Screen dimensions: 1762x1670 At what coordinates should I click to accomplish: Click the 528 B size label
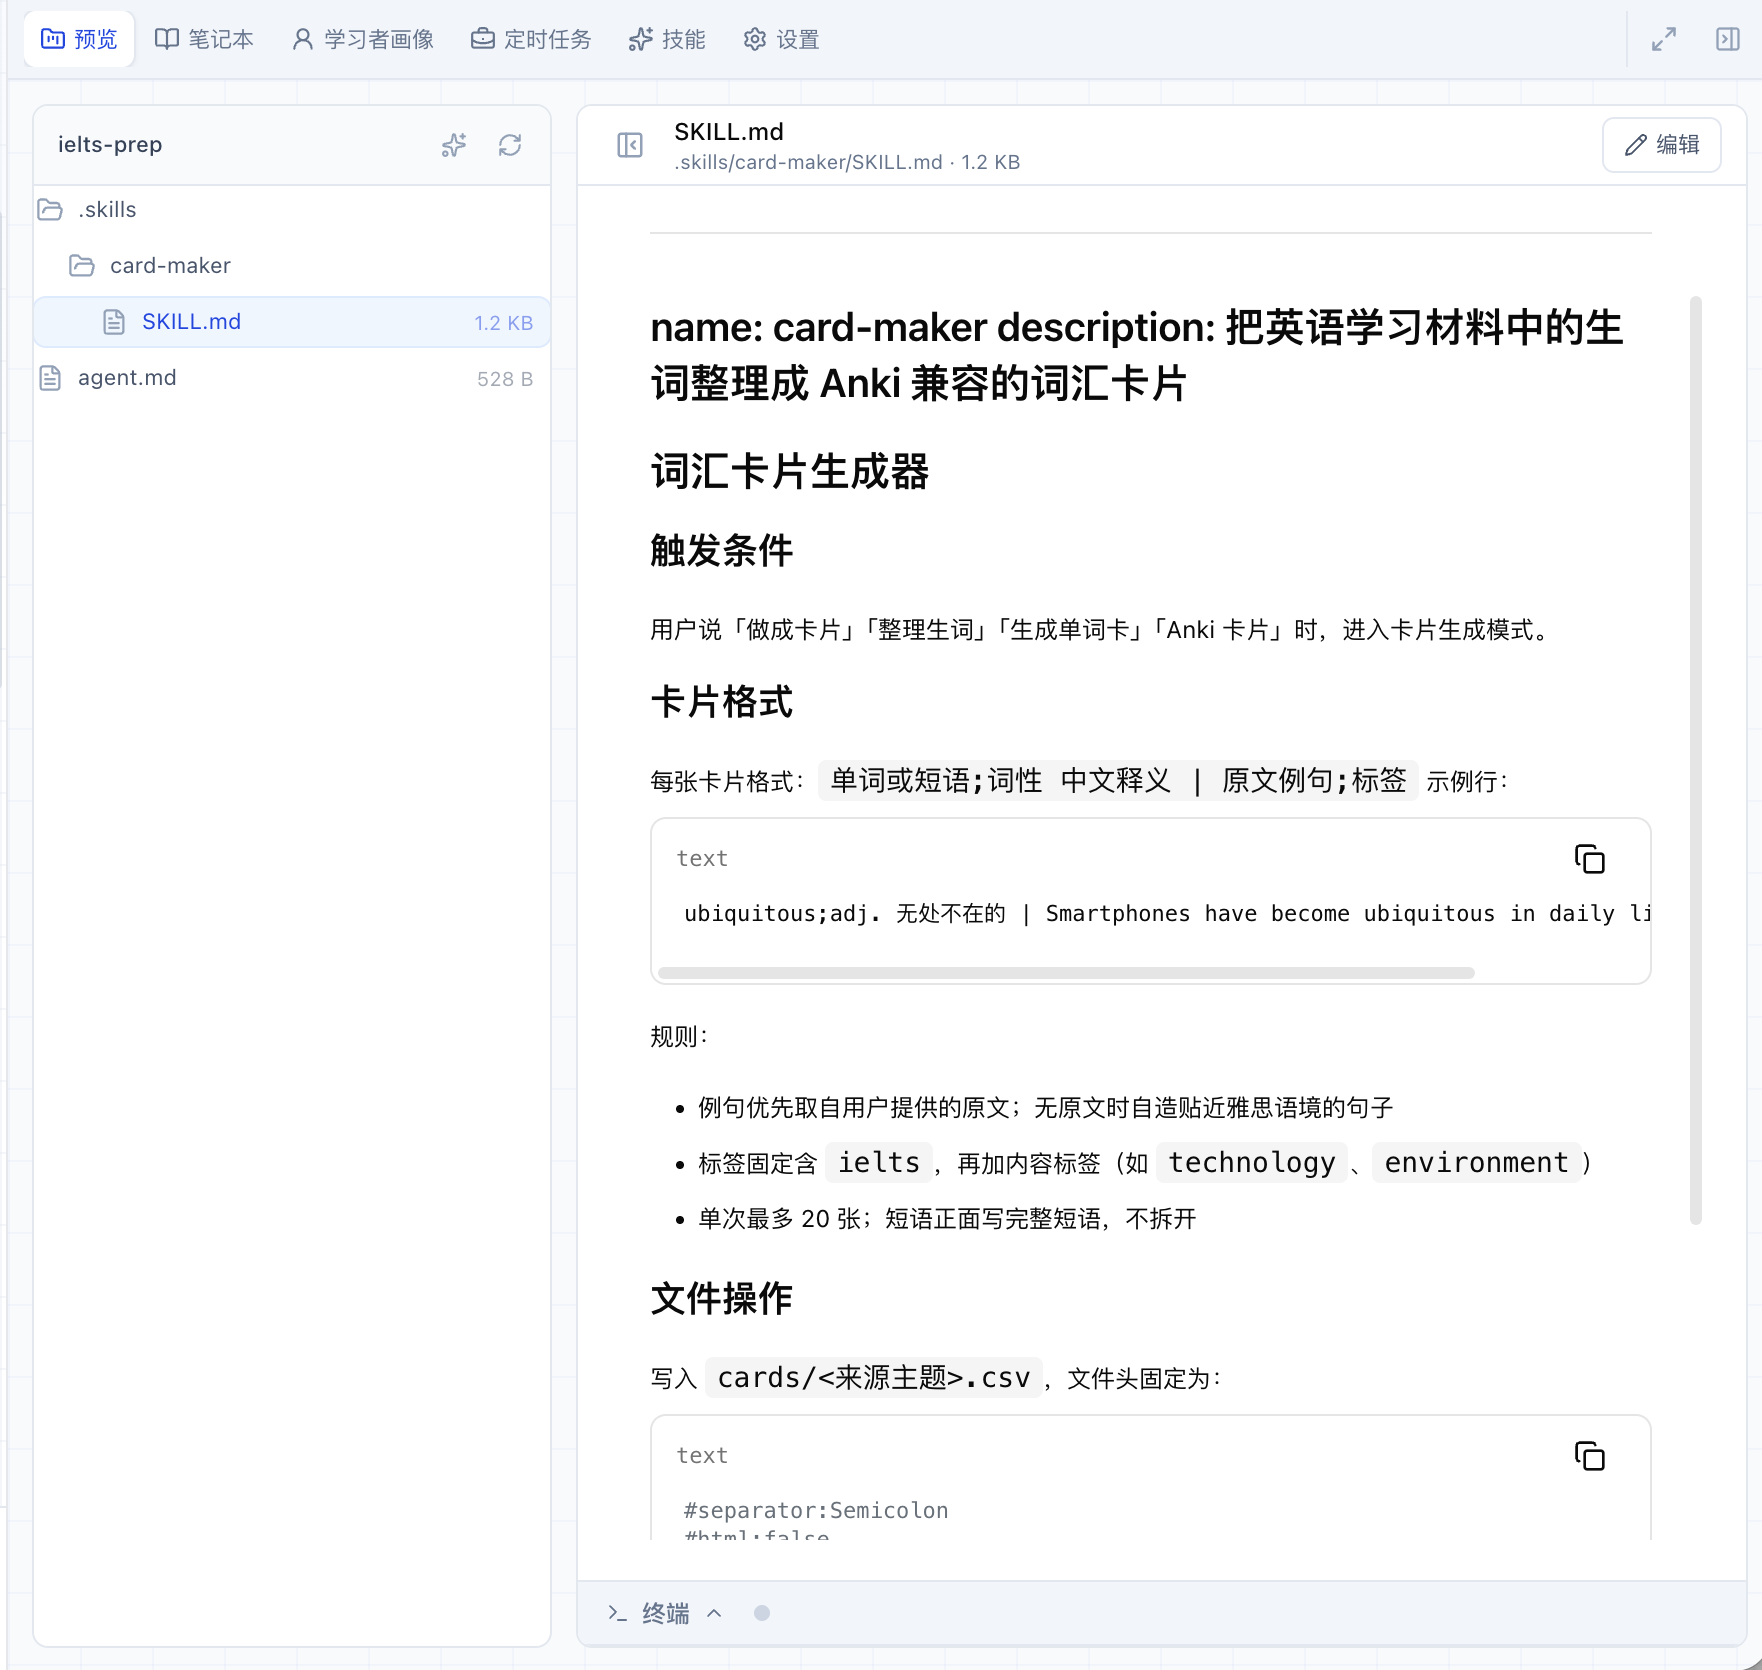click(x=505, y=379)
